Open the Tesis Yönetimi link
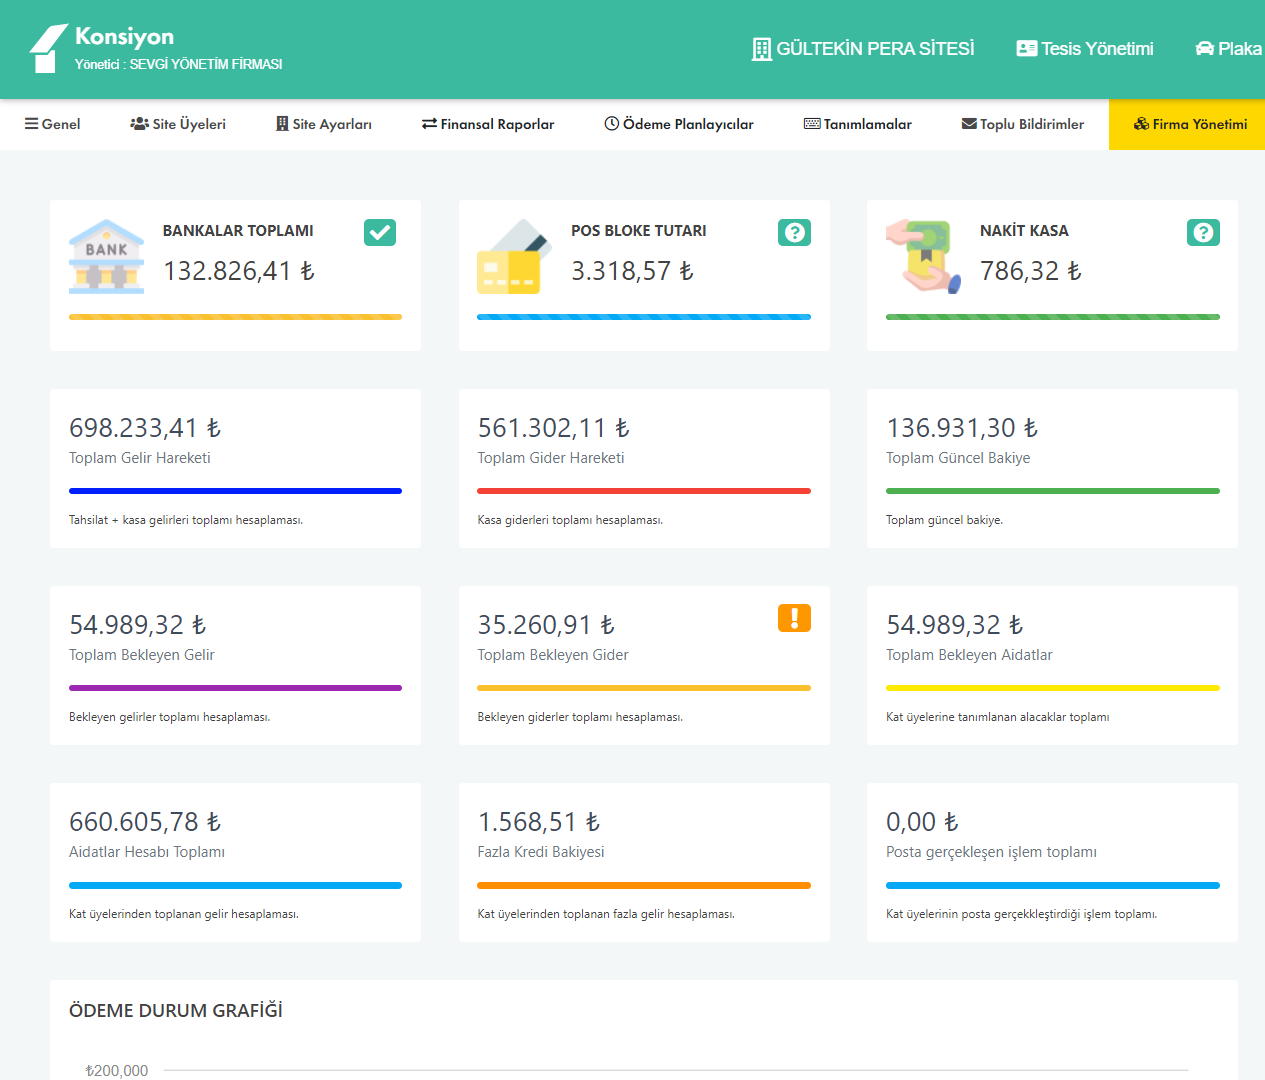The image size is (1265, 1080). (x=1085, y=48)
